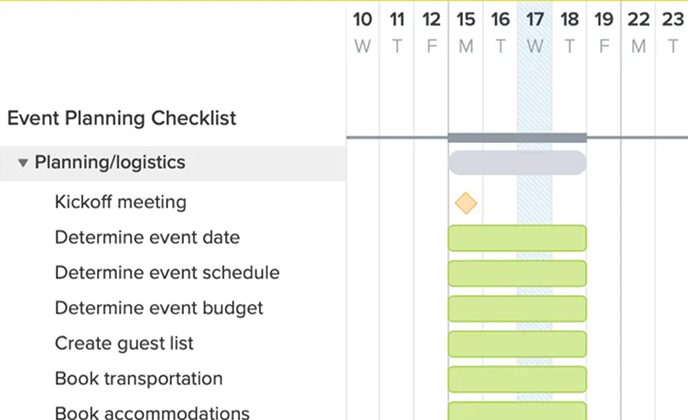Viewport: 688px width, 420px height.
Task: Select the Kickoff meeting task row
Action: [120, 202]
